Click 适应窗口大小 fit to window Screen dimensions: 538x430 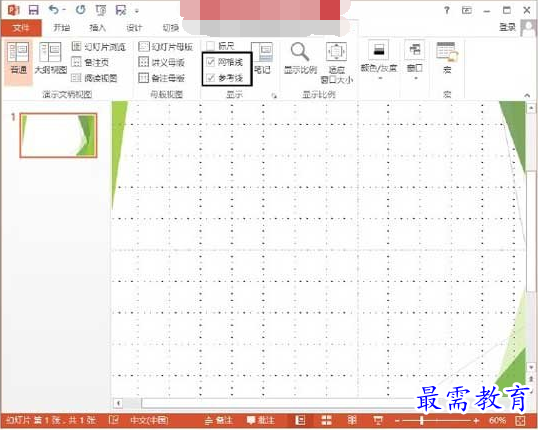(337, 63)
